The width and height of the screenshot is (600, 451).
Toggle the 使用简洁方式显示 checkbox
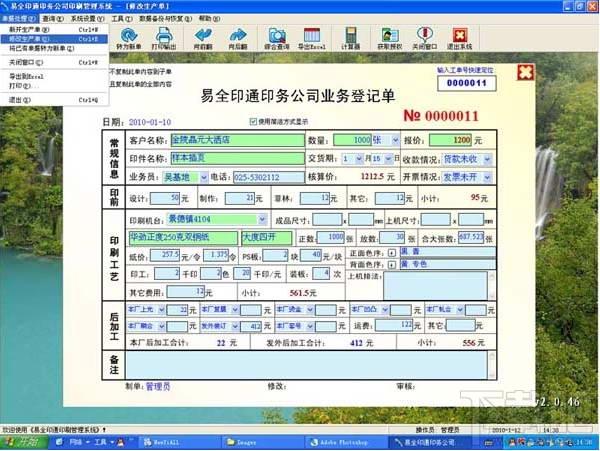pos(253,121)
